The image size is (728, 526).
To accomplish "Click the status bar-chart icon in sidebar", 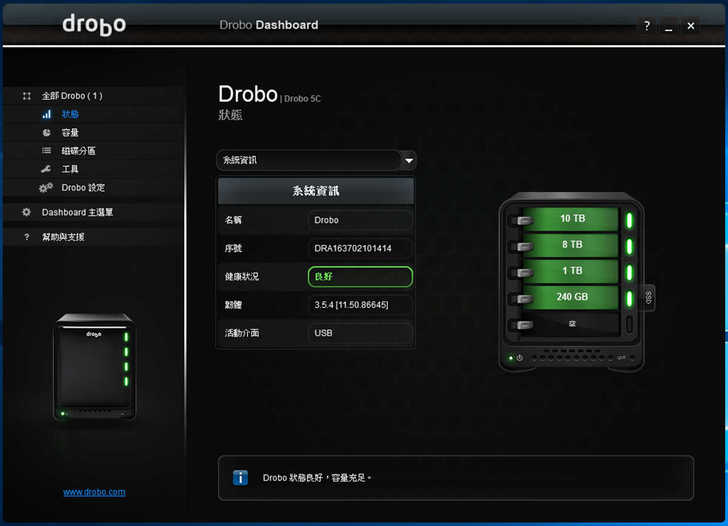I will click(x=46, y=114).
